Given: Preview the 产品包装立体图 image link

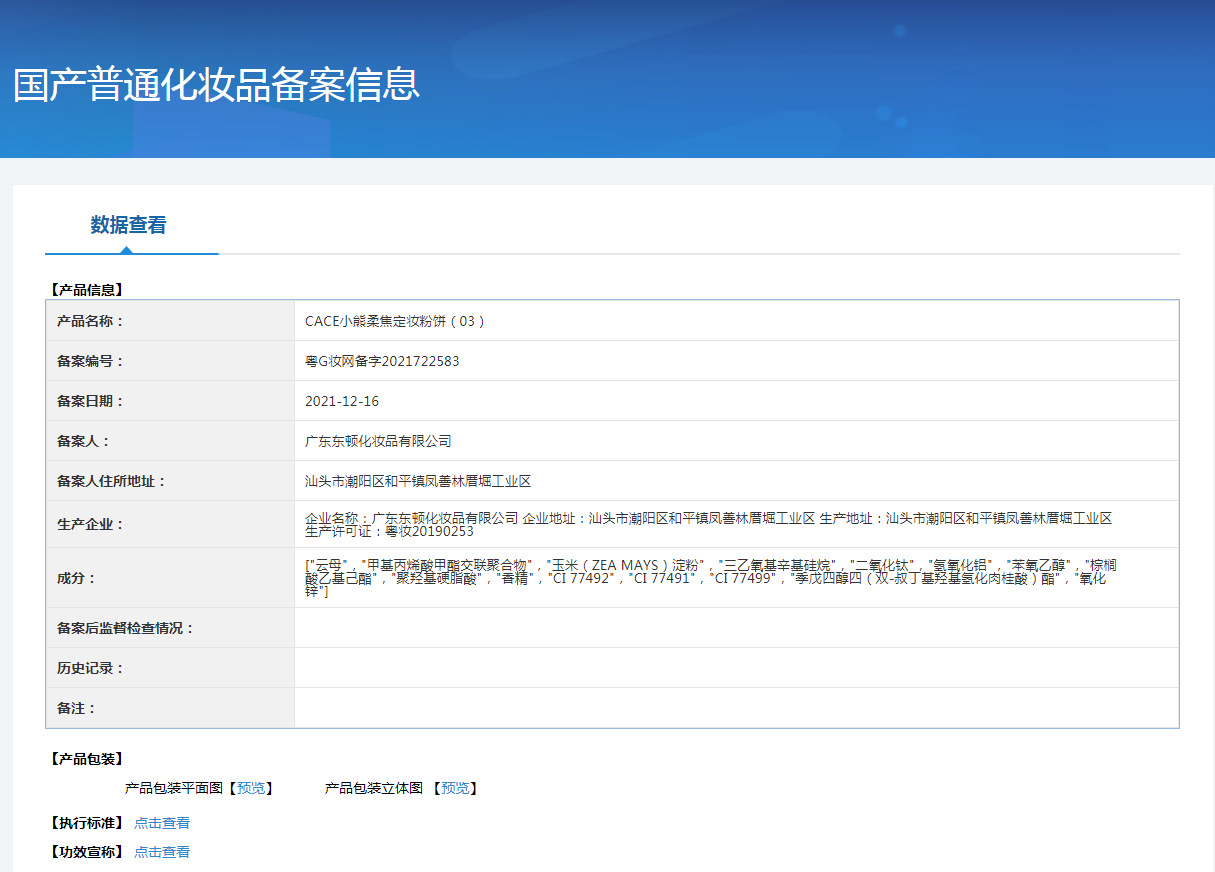Looking at the screenshot, I should (x=455, y=788).
